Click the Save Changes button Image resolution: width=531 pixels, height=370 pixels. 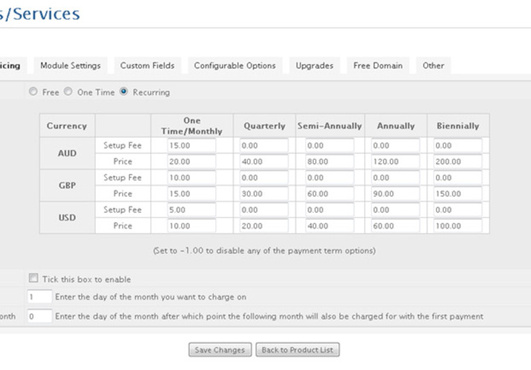point(220,350)
